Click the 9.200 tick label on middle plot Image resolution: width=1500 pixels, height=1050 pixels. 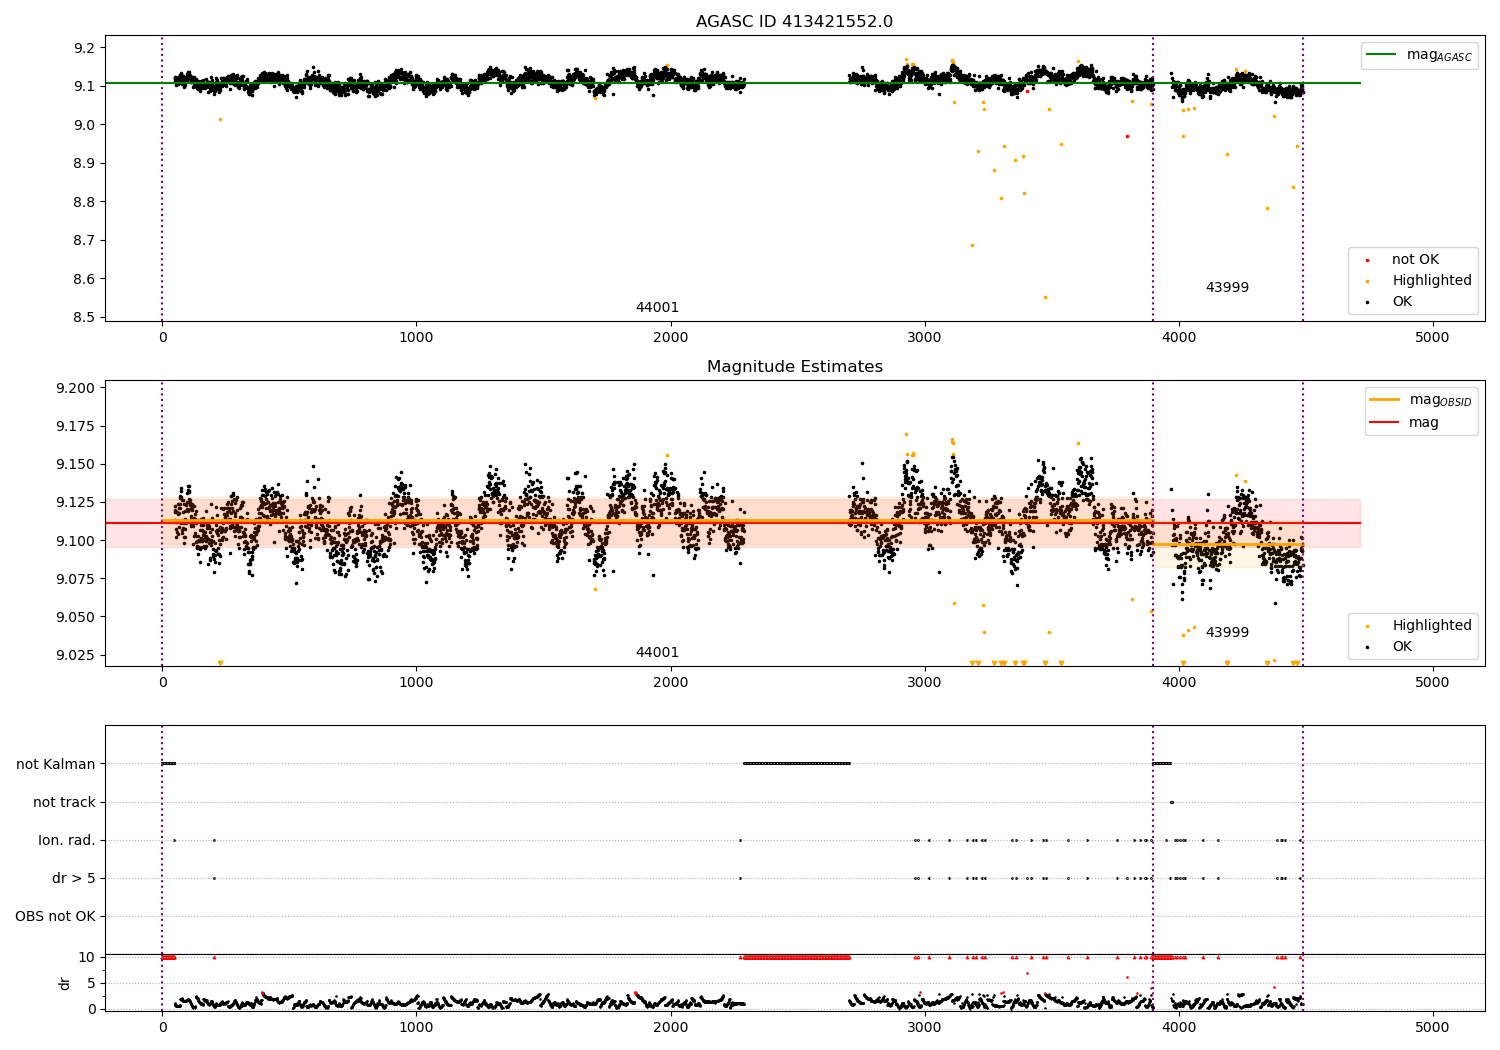coord(76,388)
